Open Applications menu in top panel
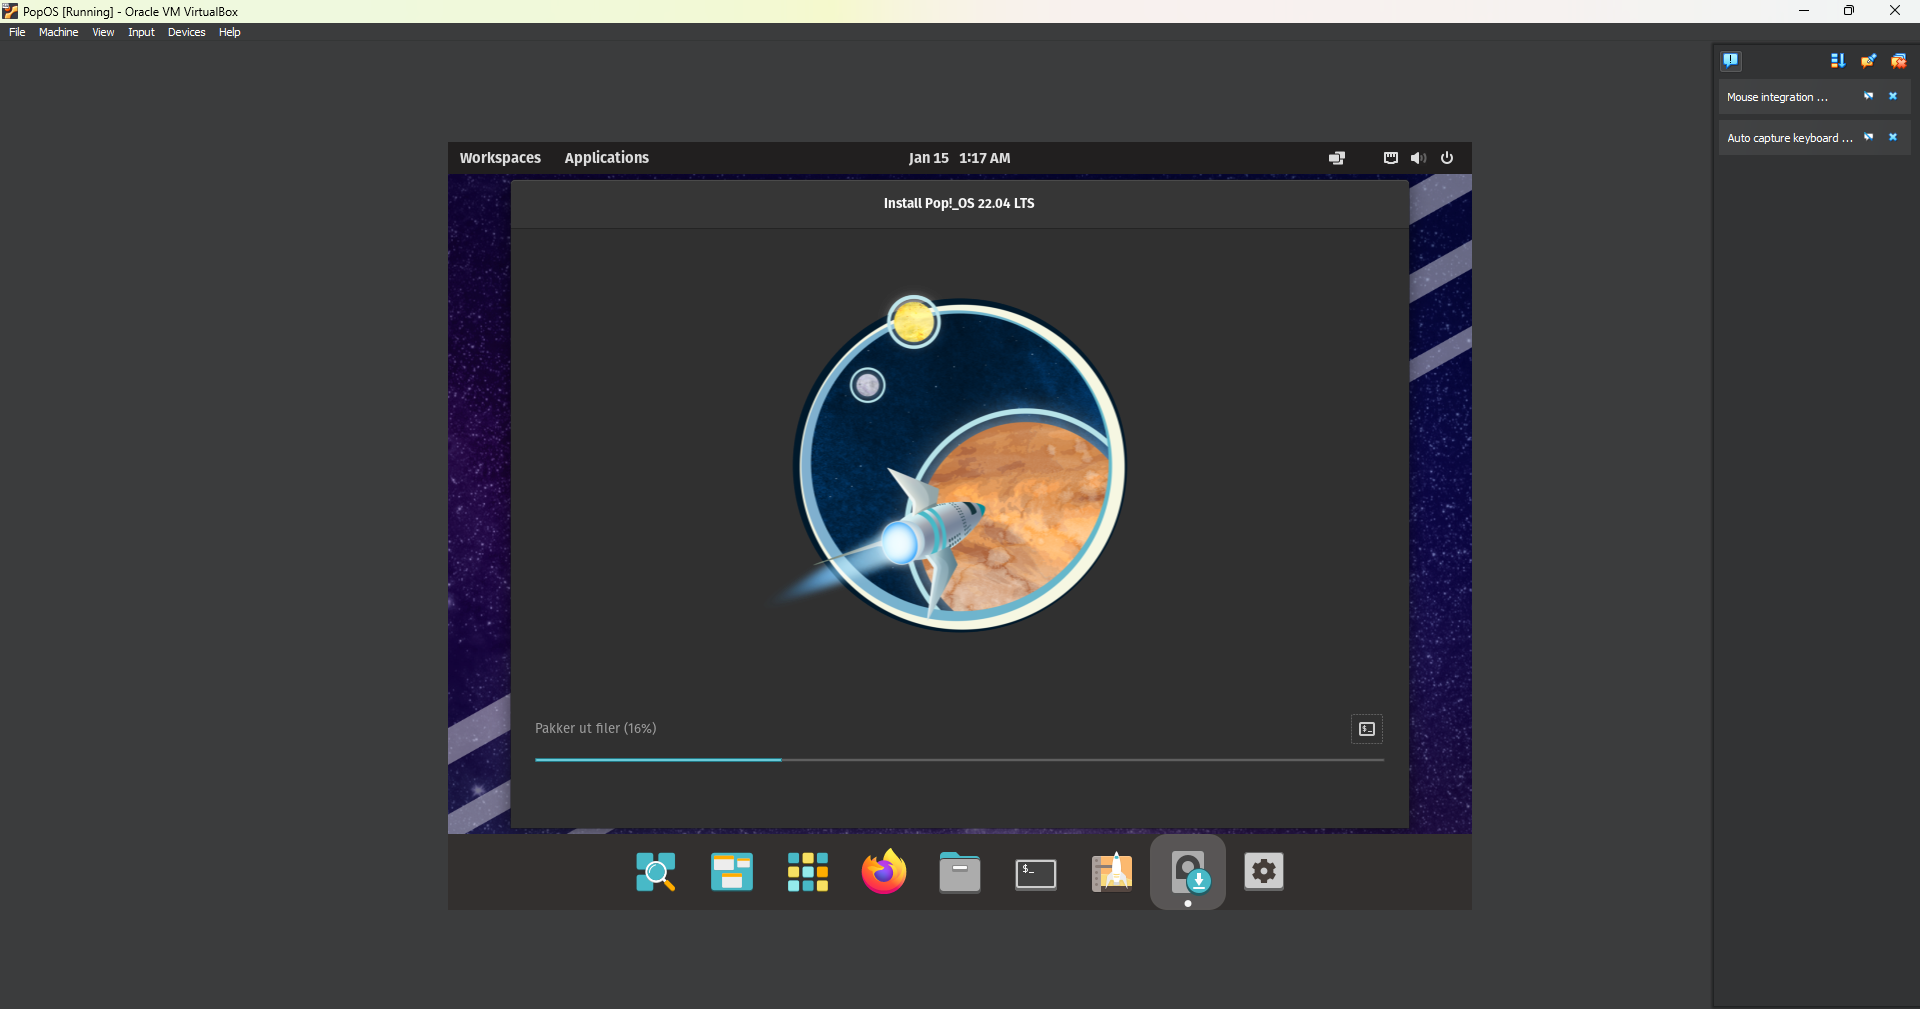 607,158
